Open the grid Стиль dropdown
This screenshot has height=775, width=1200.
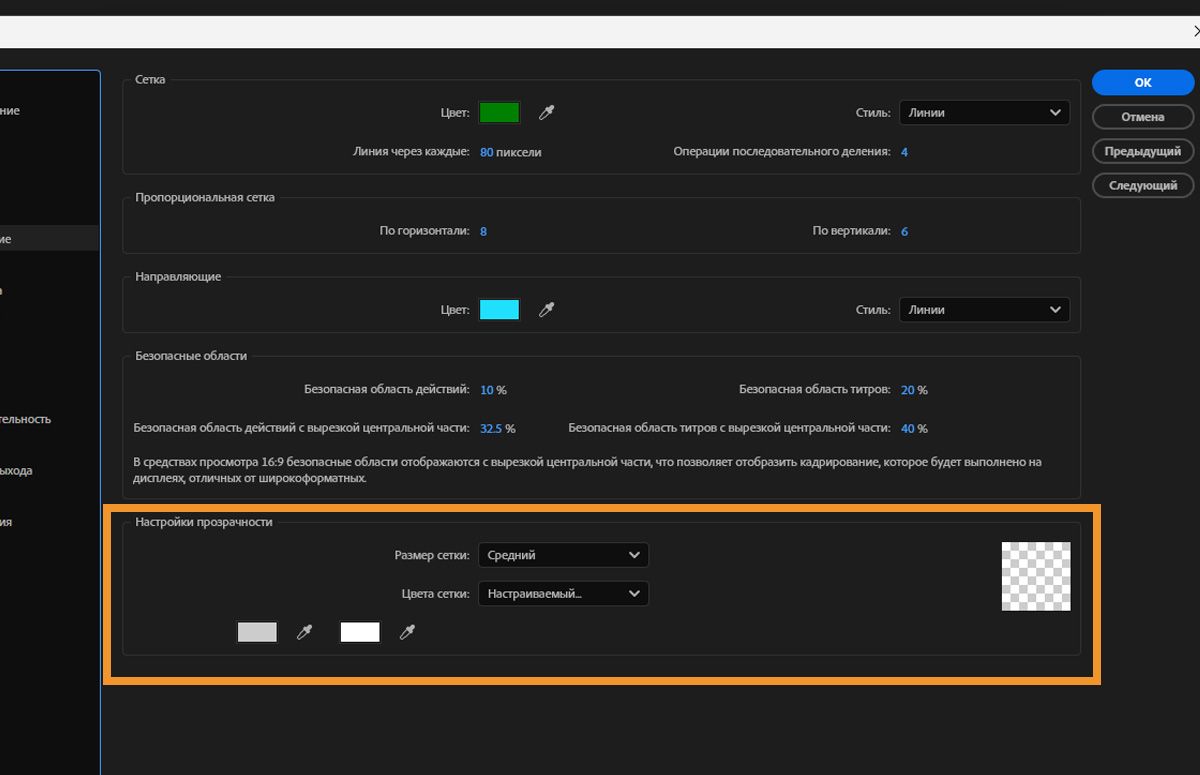coord(984,113)
